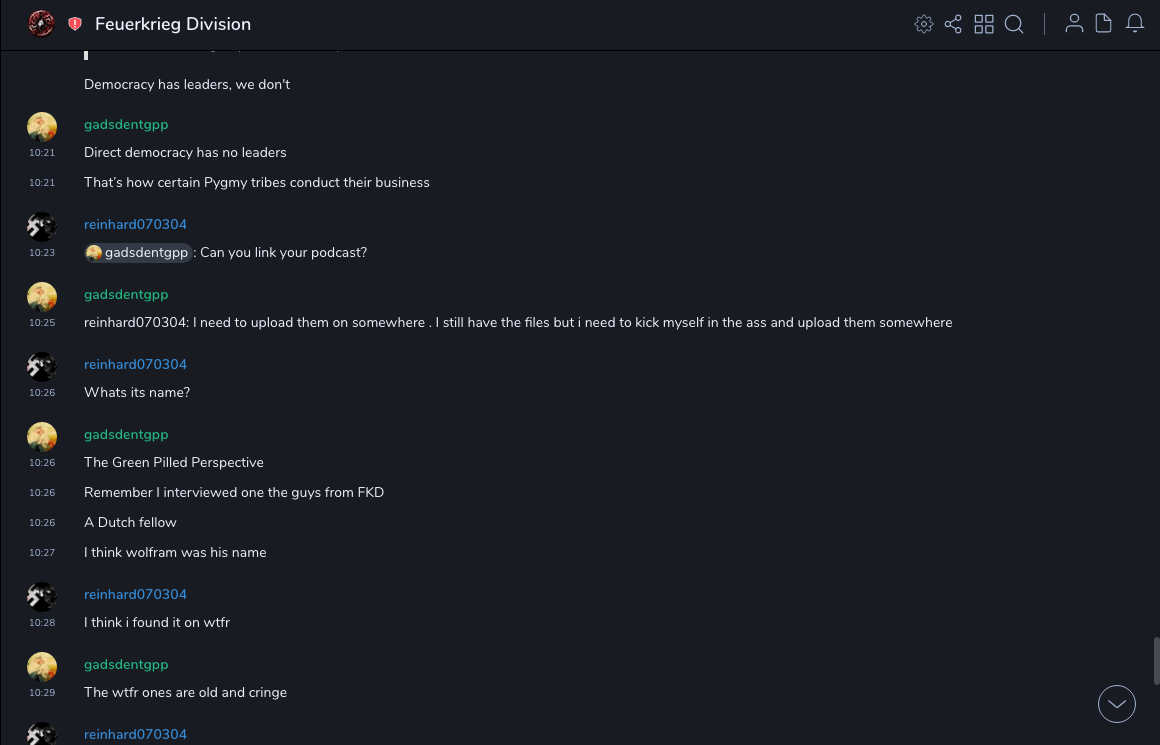Jump to latest messages with down-chevron button

[1117, 704]
